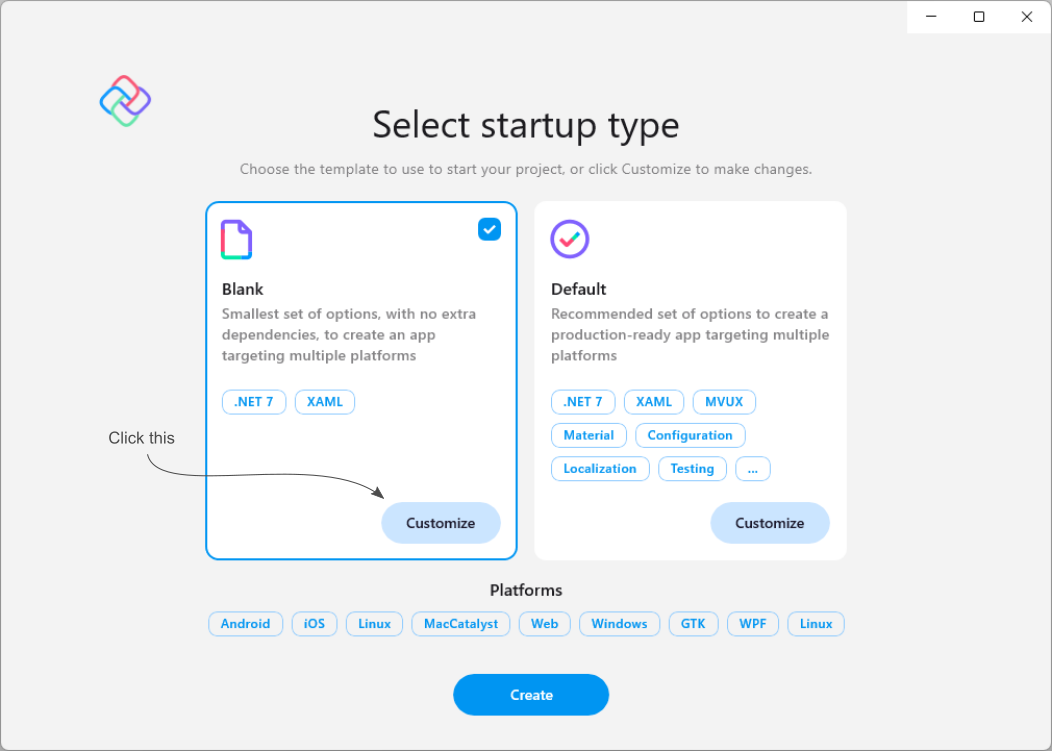The height and width of the screenshot is (751, 1052).
Task: Expand the '...' more tags chip
Action: pos(752,469)
